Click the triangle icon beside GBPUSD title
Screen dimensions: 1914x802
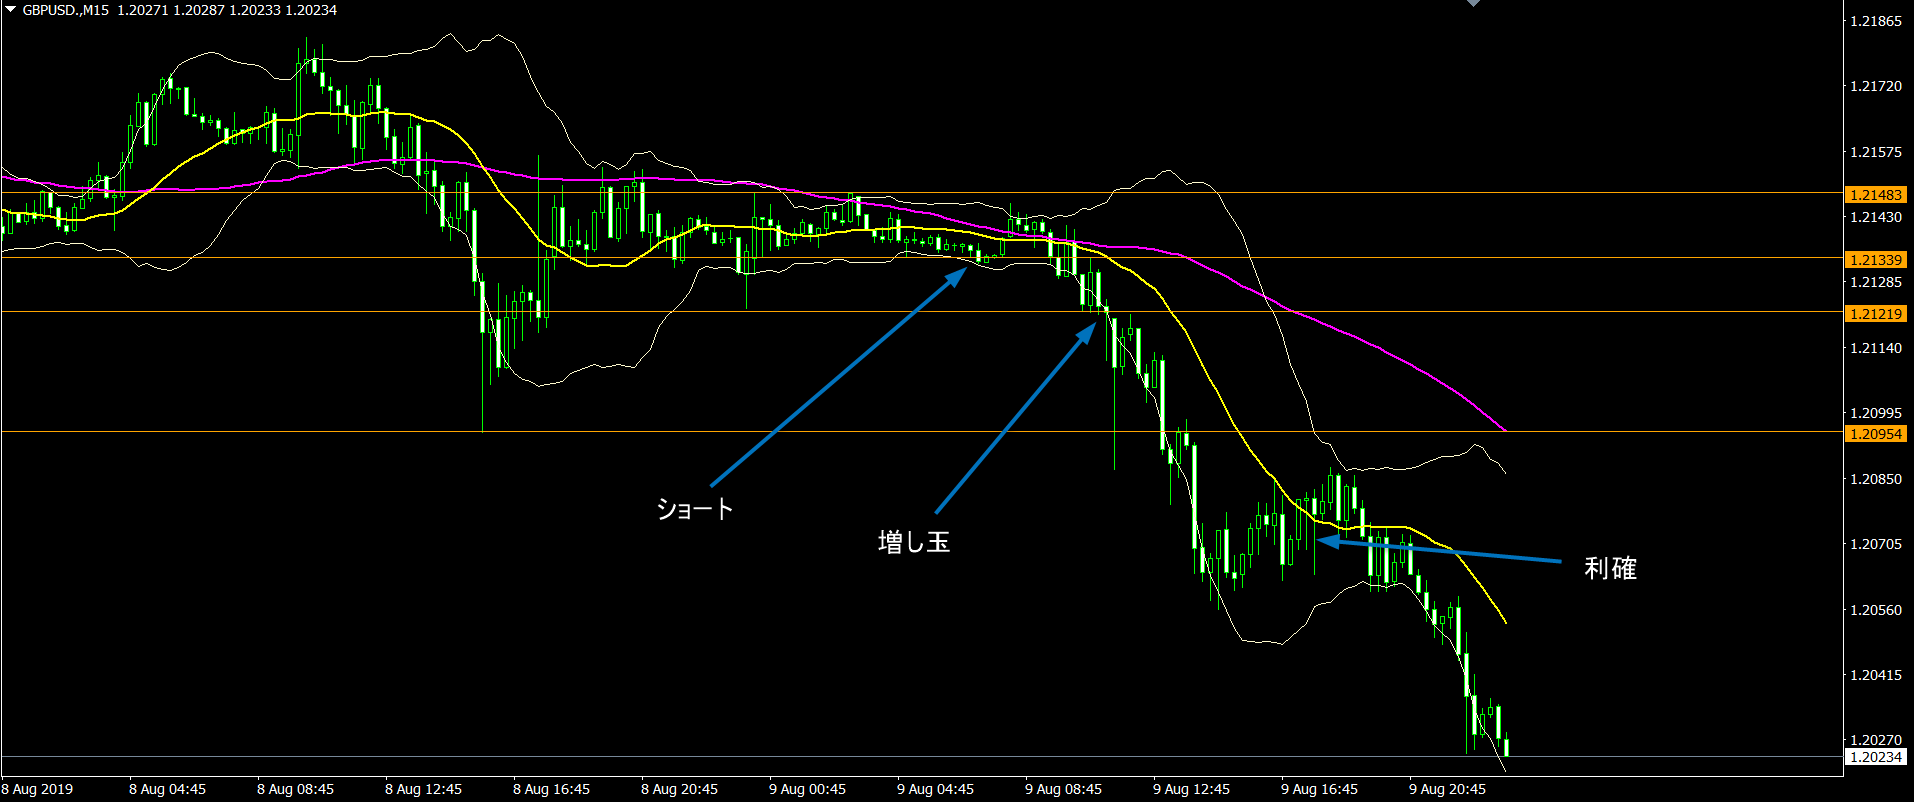point(11,10)
